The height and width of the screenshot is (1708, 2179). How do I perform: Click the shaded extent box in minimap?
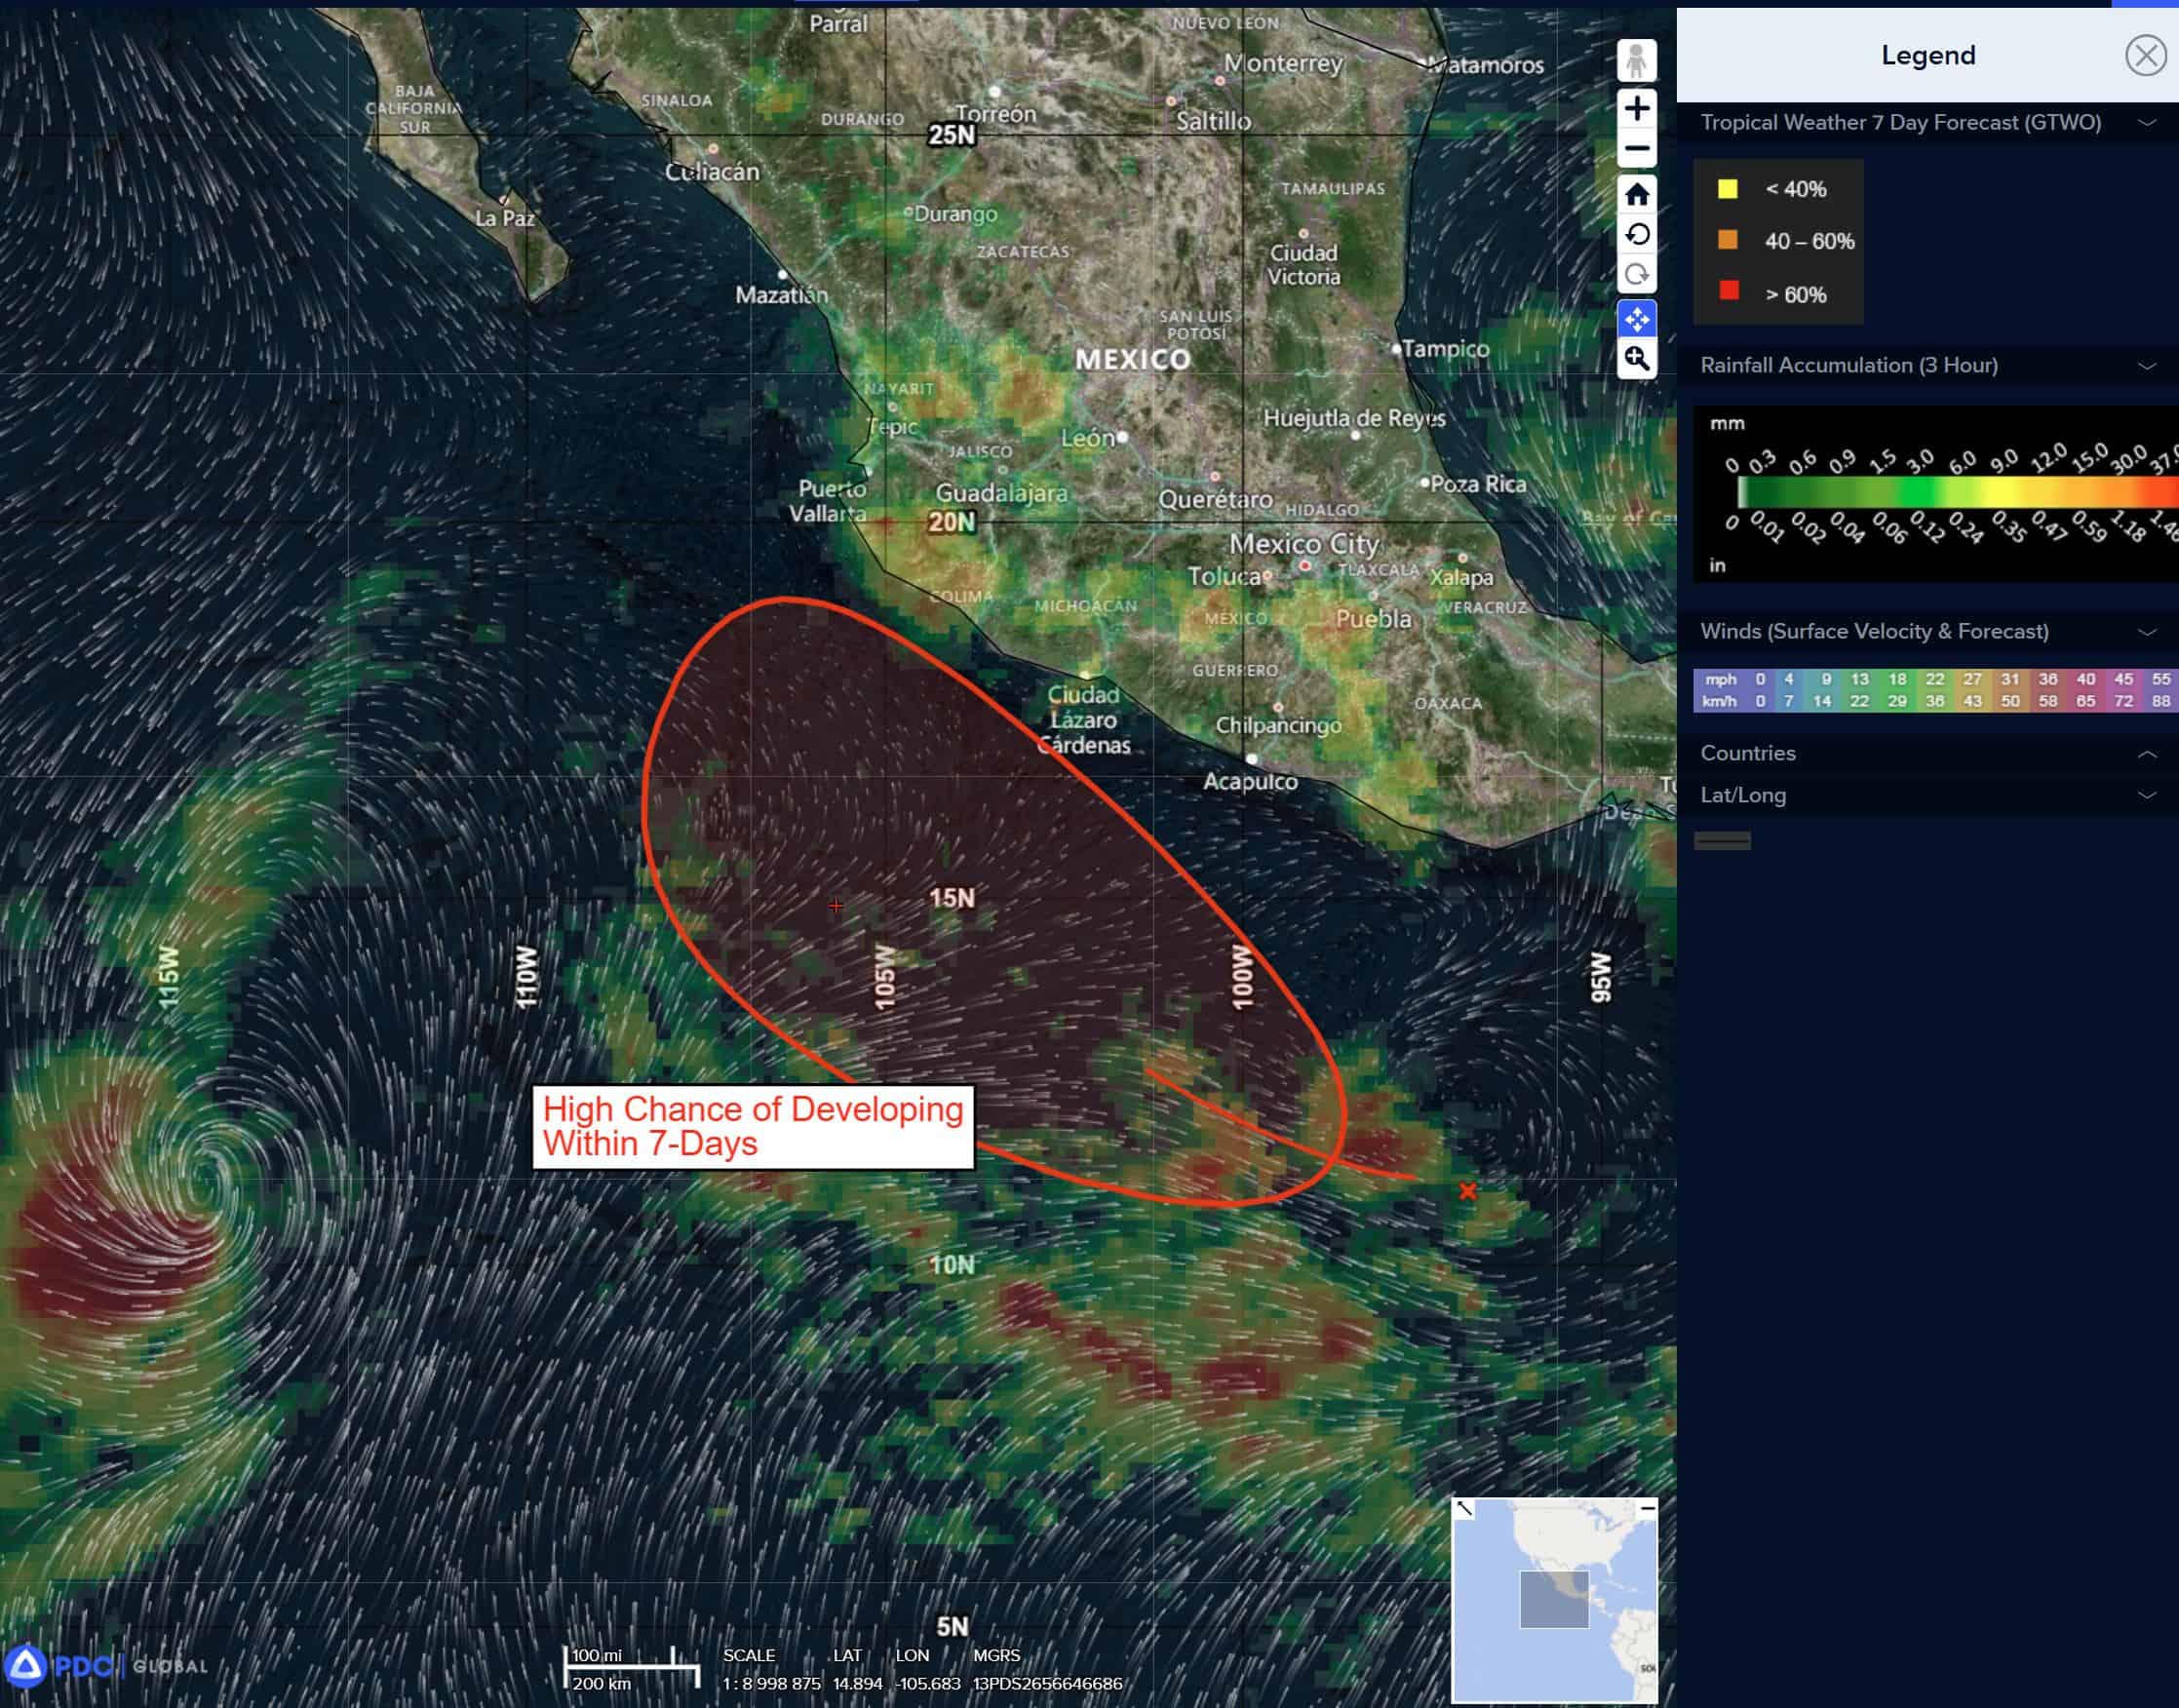point(1554,1599)
